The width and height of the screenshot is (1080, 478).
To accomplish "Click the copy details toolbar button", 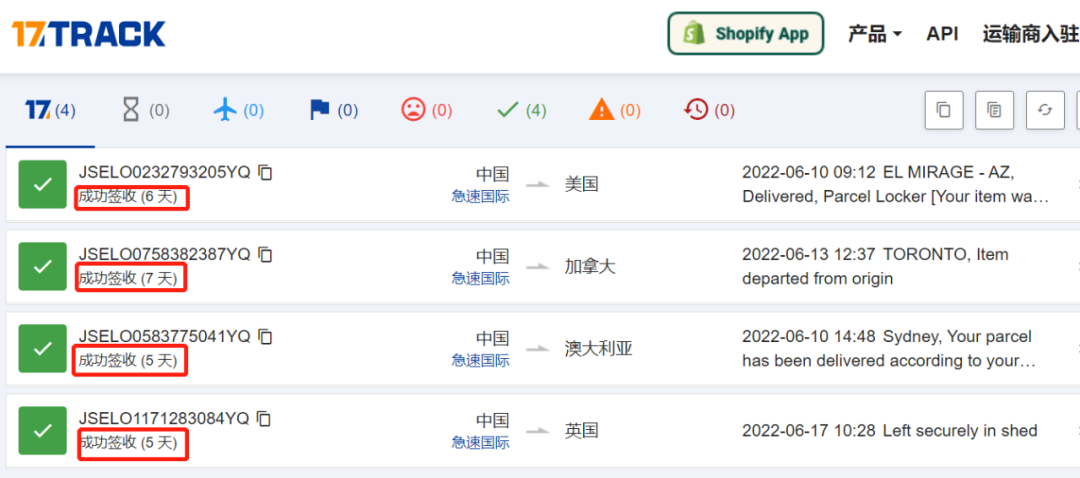I will (994, 110).
